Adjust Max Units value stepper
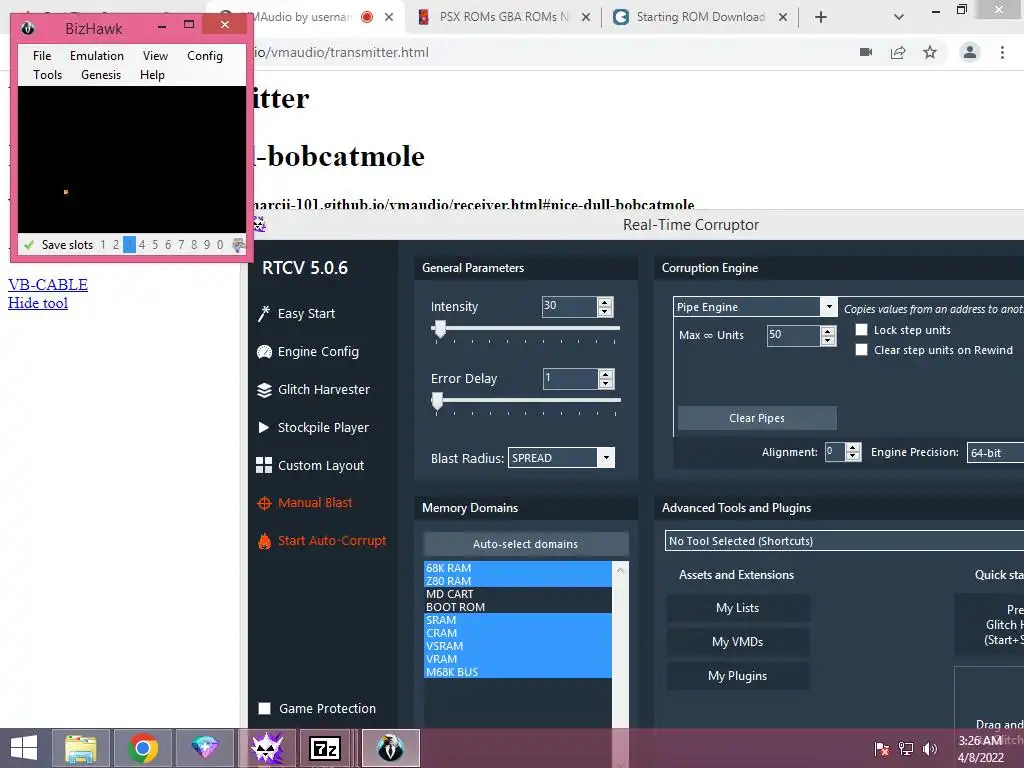The width and height of the screenshot is (1024, 768). click(x=828, y=335)
